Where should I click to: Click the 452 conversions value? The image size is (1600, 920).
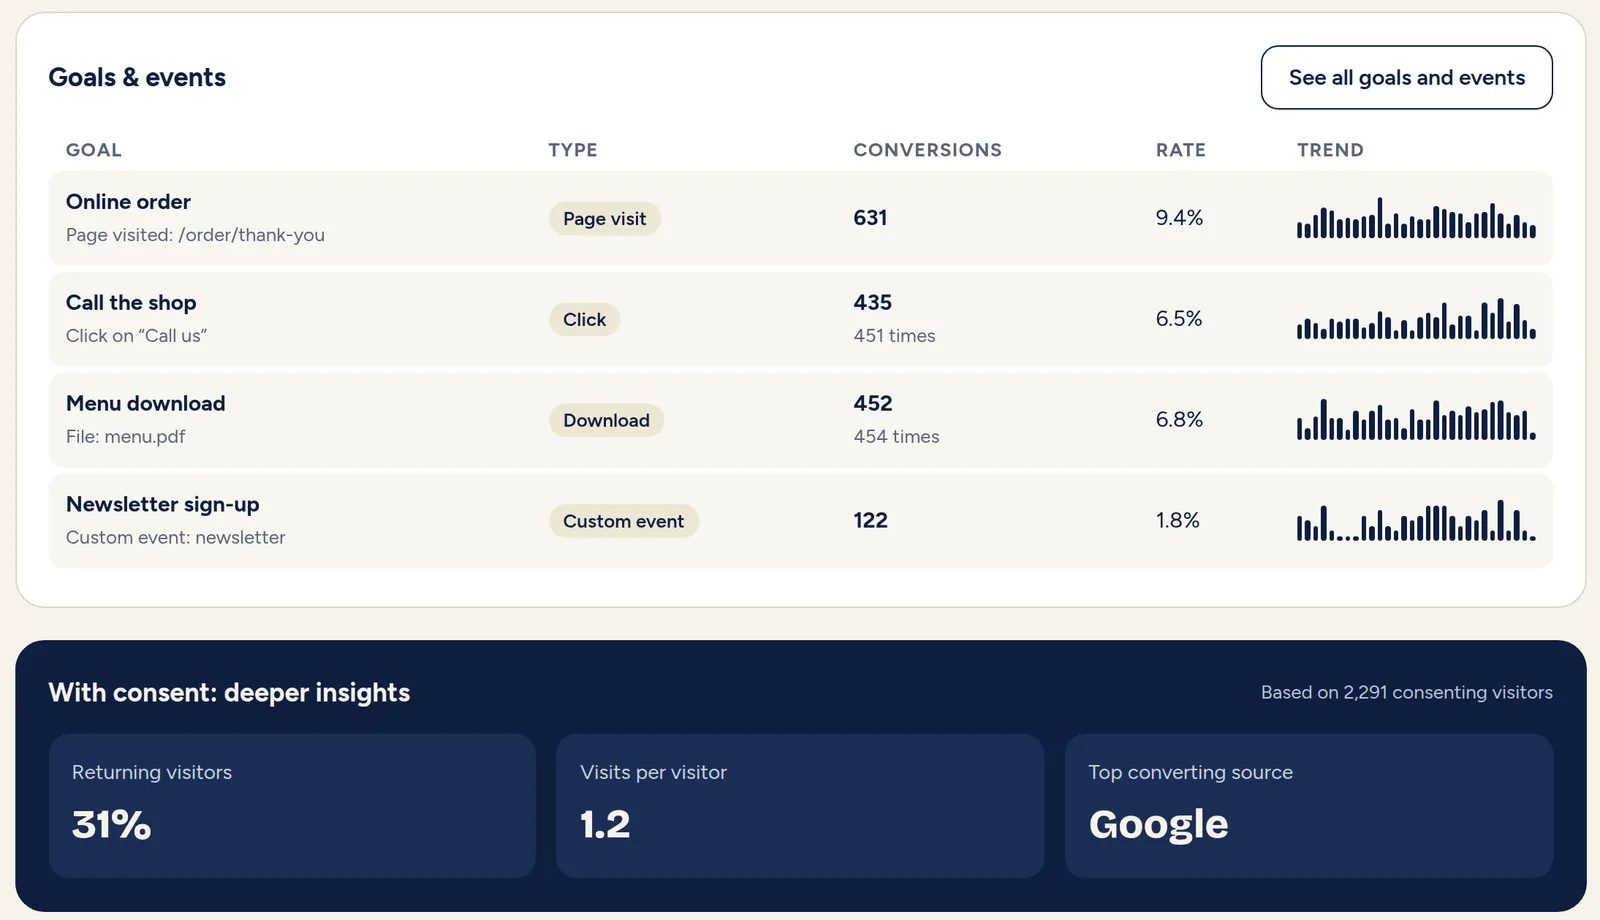click(x=872, y=403)
